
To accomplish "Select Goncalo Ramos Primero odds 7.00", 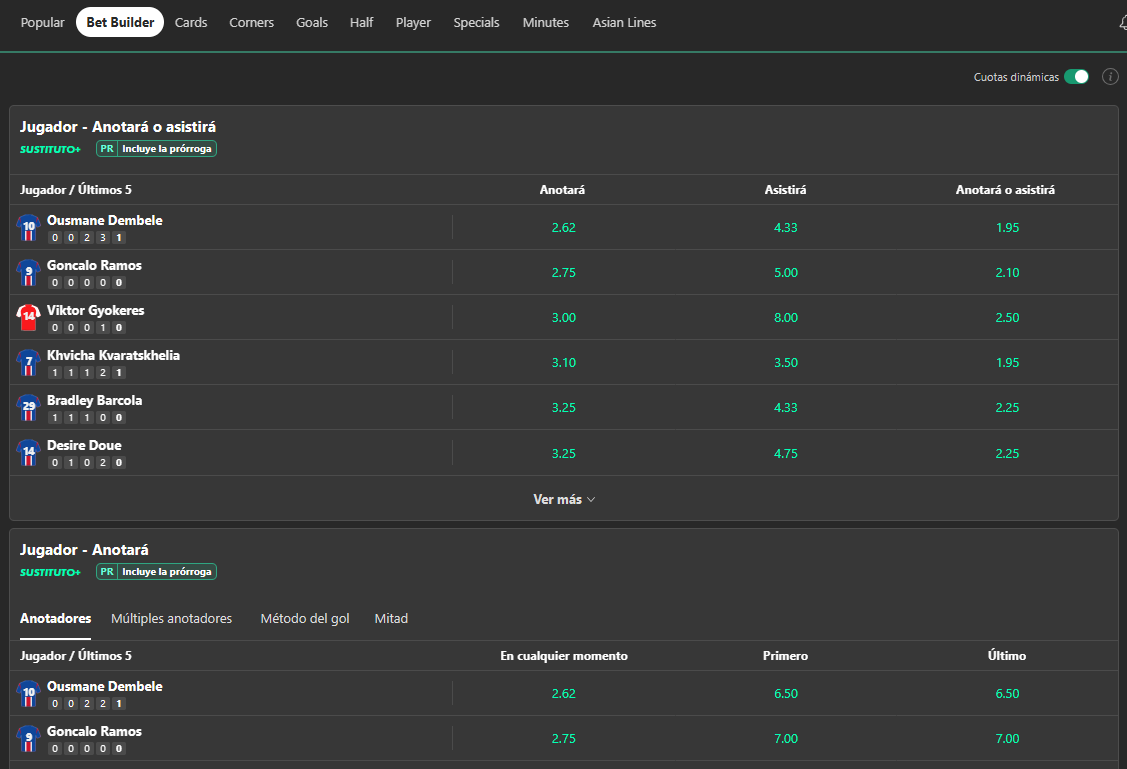I will [x=786, y=739].
